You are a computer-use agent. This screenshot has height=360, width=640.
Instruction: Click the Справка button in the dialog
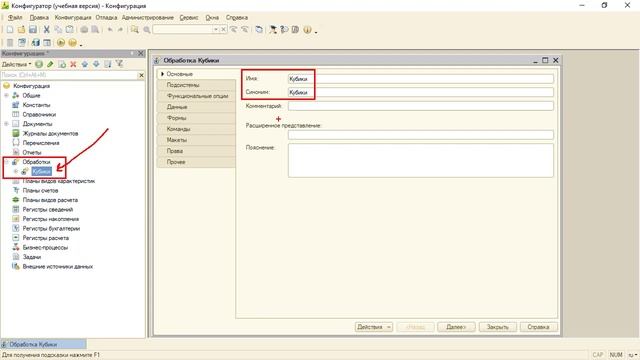pyautogui.click(x=538, y=327)
